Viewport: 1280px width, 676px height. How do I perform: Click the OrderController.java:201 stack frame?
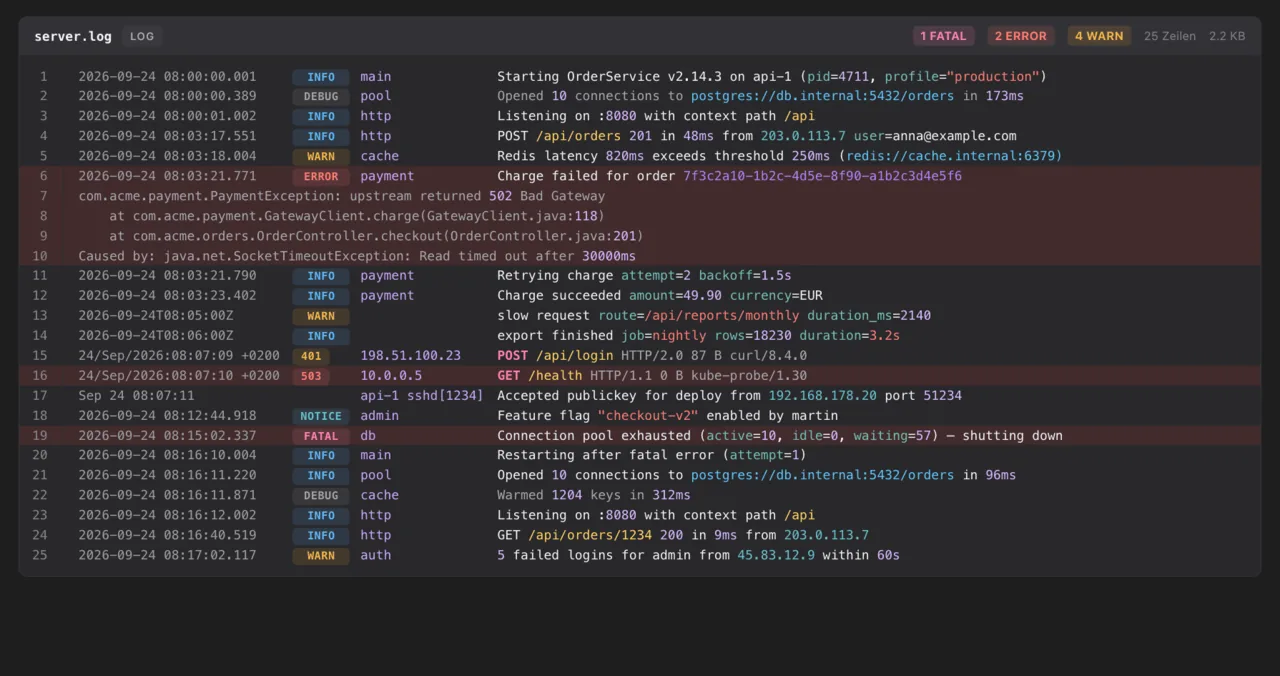(x=376, y=236)
